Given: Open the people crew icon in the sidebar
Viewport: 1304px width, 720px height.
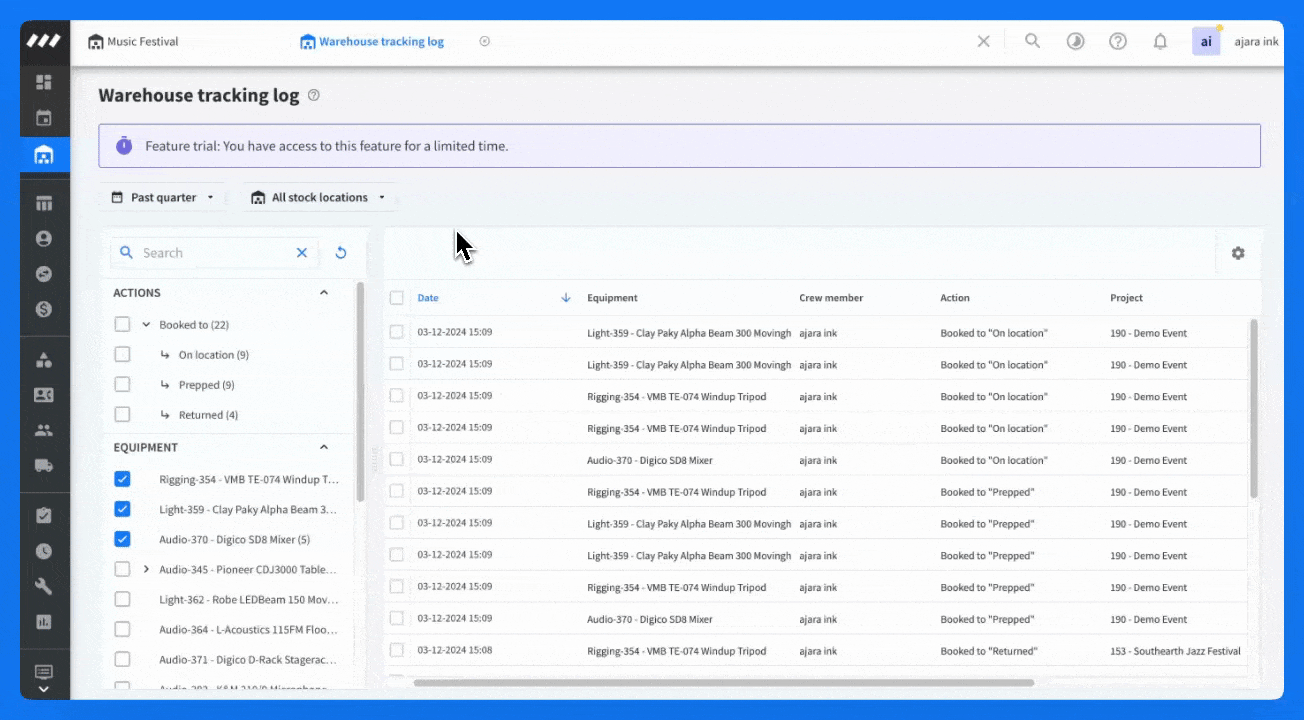Looking at the screenshot, I should pos(44,430).
